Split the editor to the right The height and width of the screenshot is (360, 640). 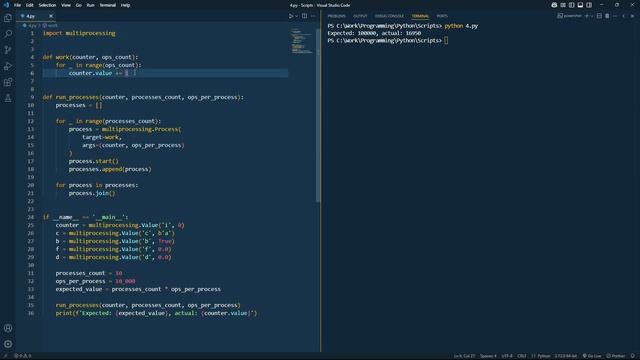304,16
